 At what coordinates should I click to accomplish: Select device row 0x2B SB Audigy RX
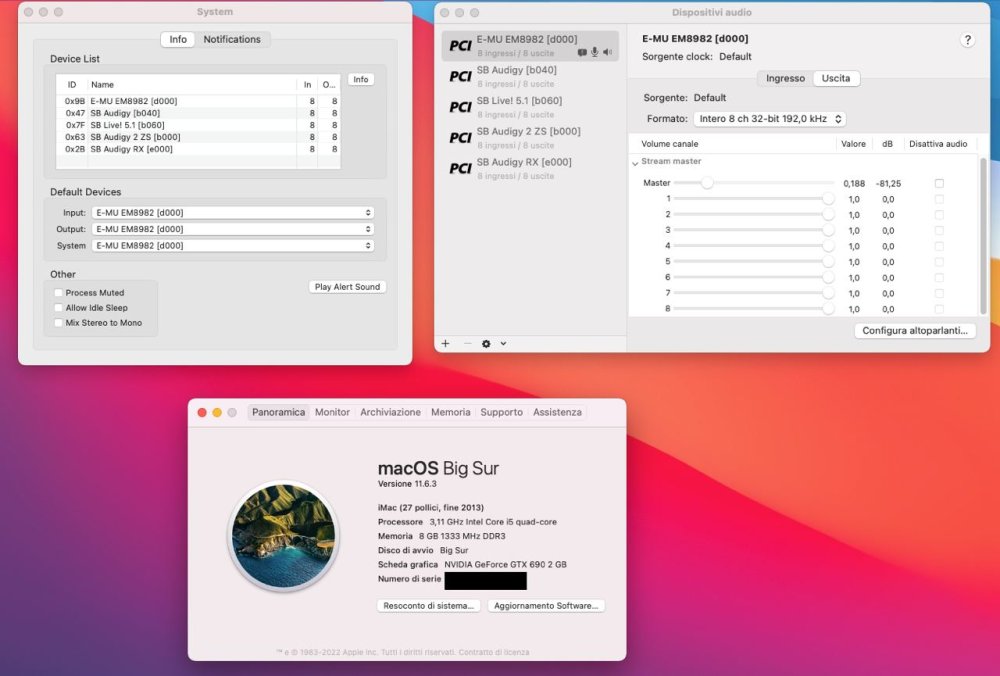click(x=198, y=149)
